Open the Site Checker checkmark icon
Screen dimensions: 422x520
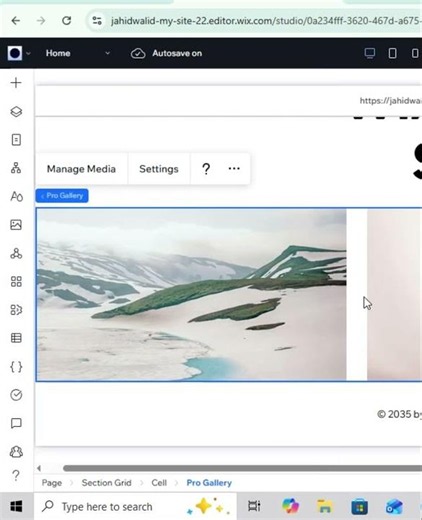point(16,395)
